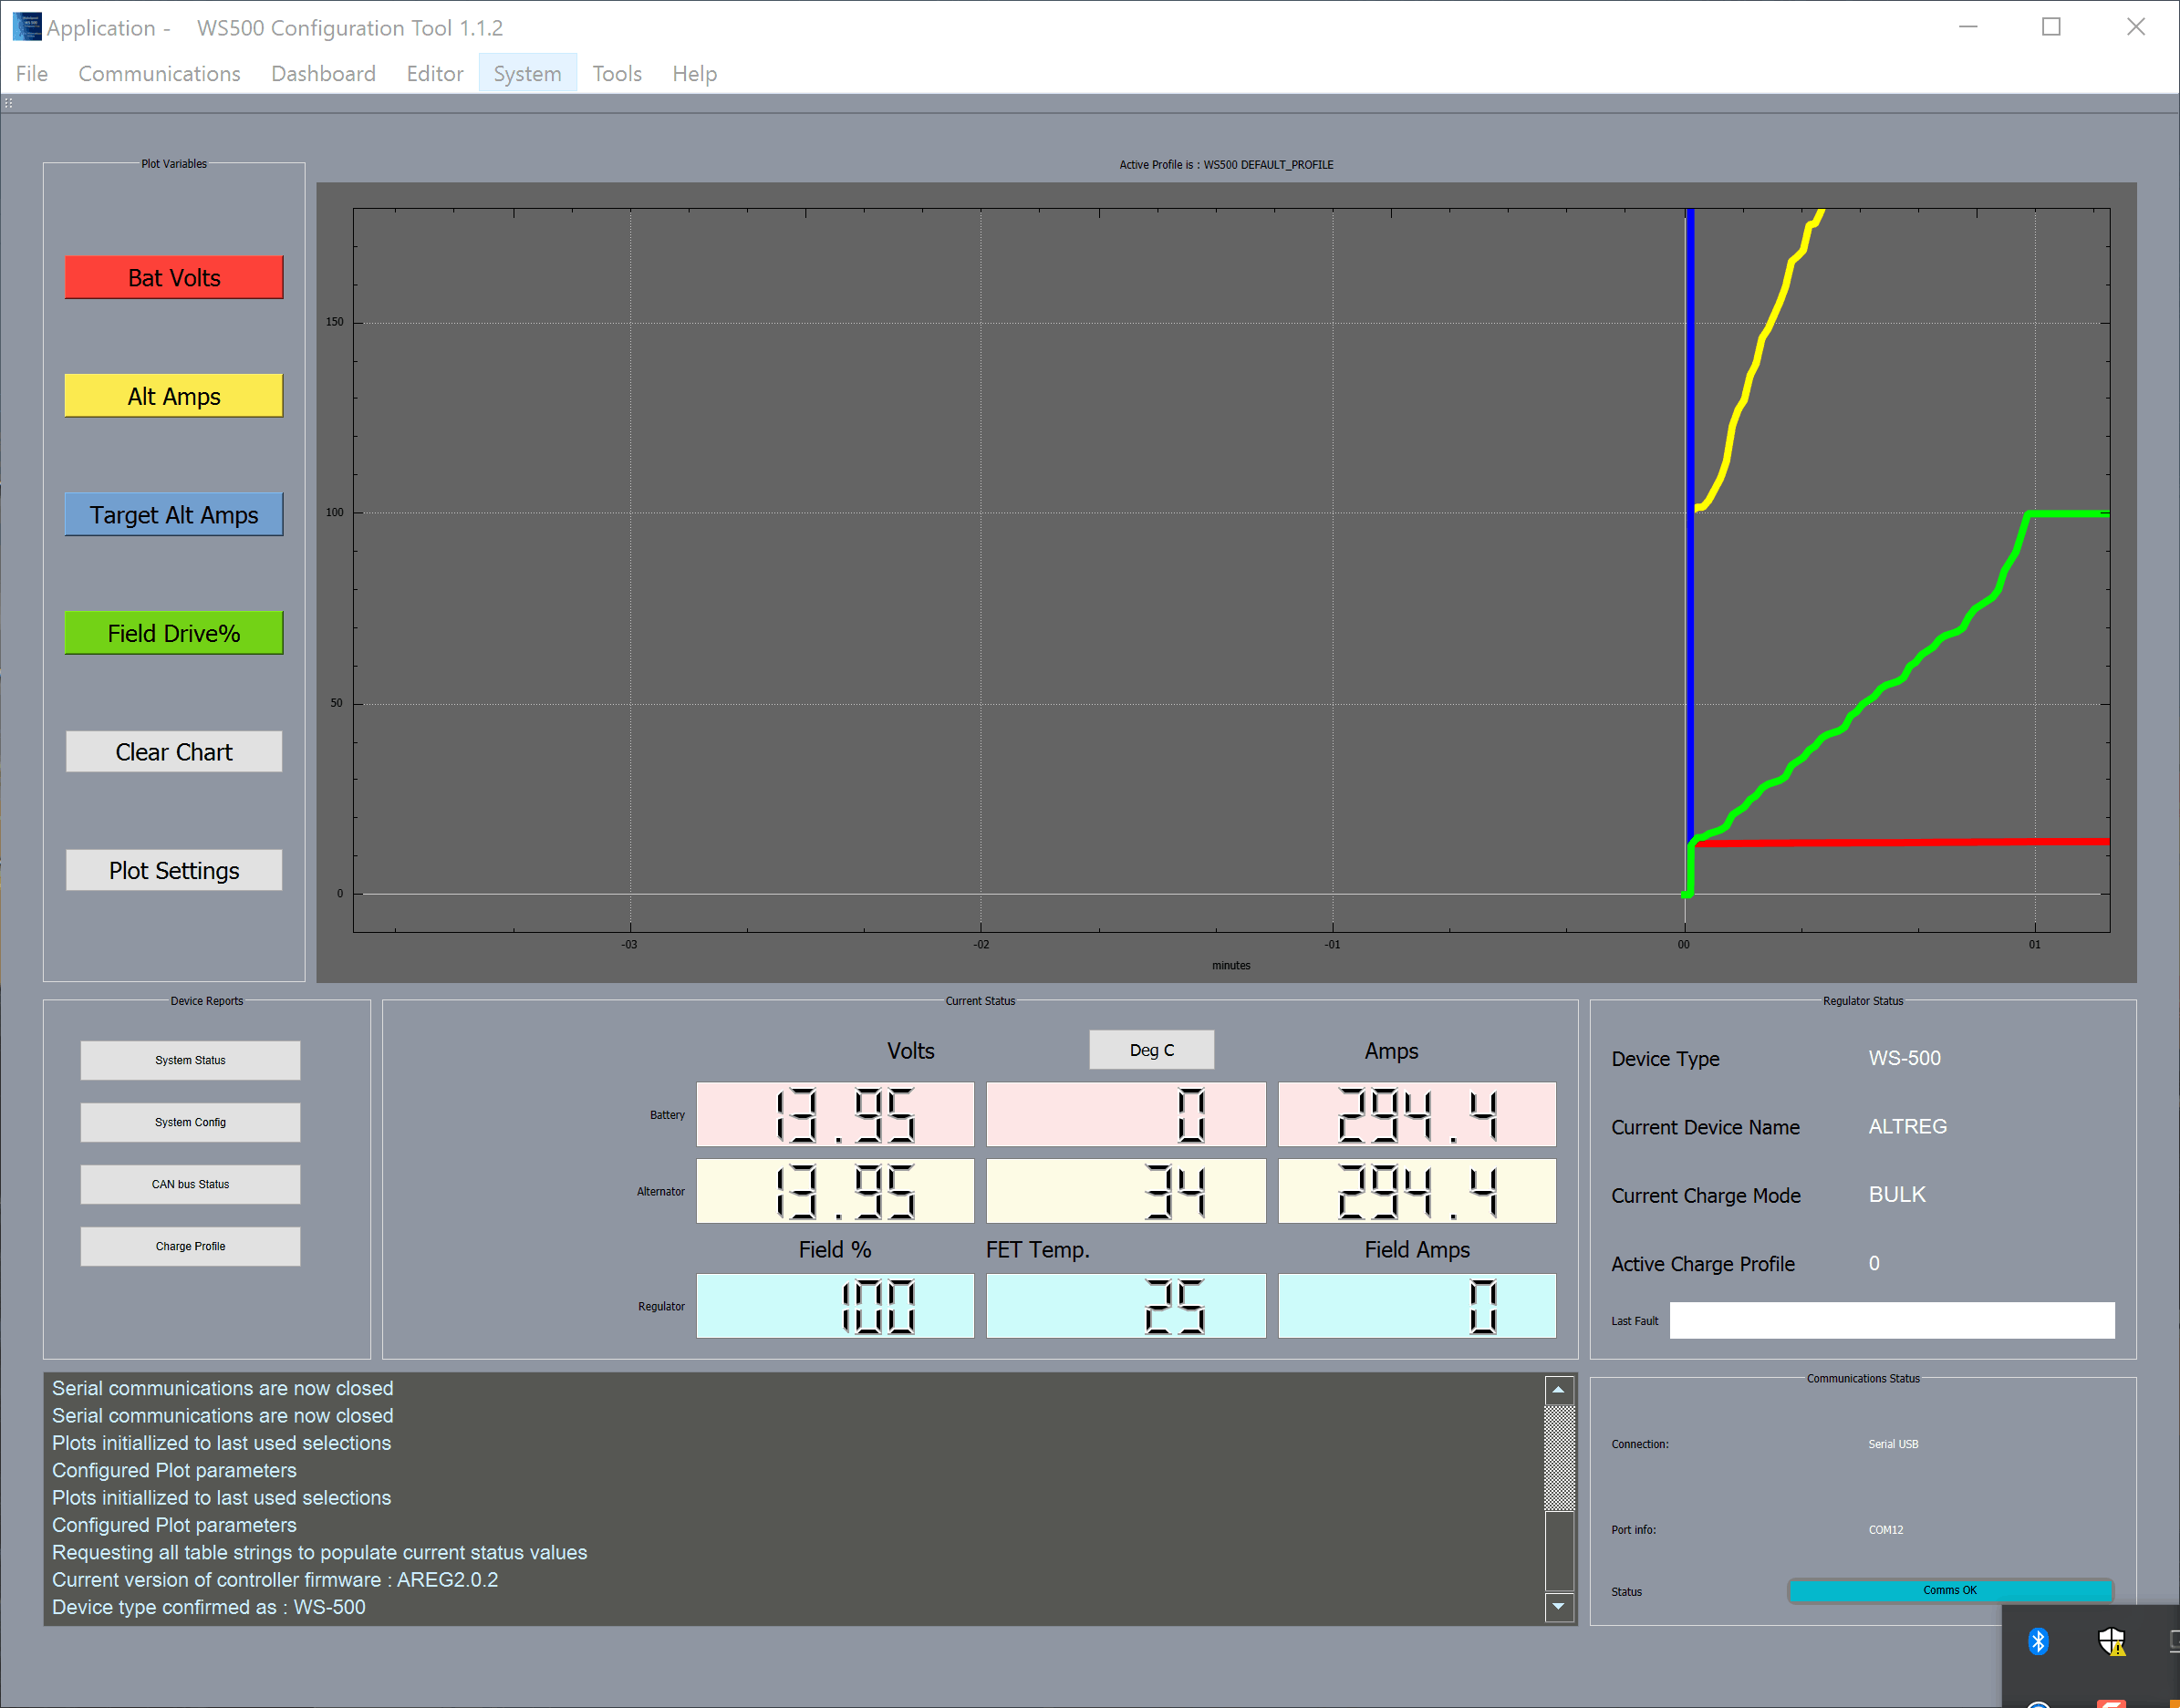The width and height of the screenshot is (2180, 1708).
Task: Click the log scroll down arrow
Action: point(1558,1606)
